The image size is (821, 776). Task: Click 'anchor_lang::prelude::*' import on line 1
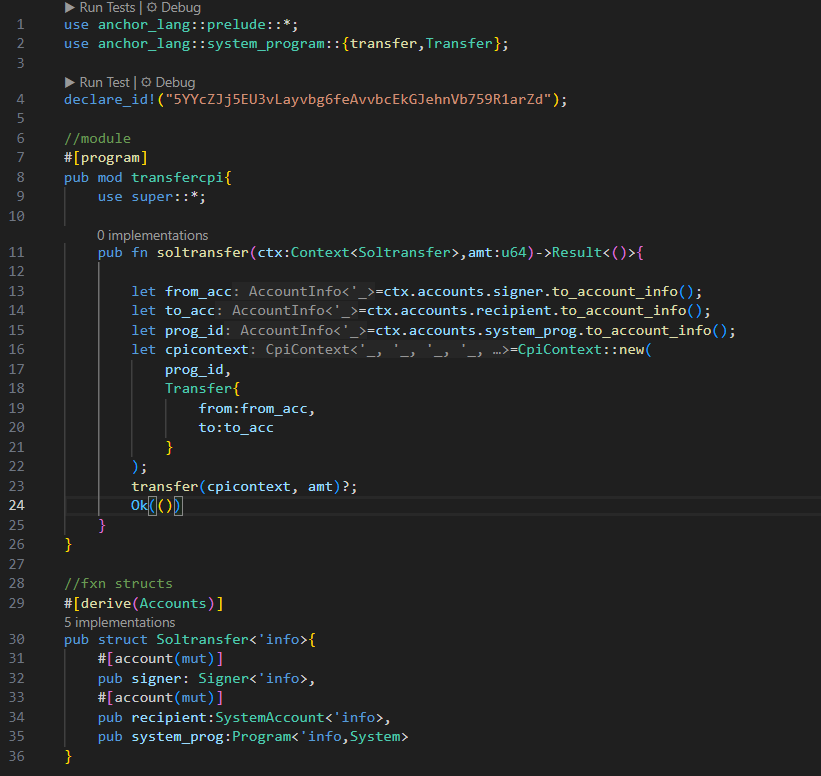click(194, 25)
